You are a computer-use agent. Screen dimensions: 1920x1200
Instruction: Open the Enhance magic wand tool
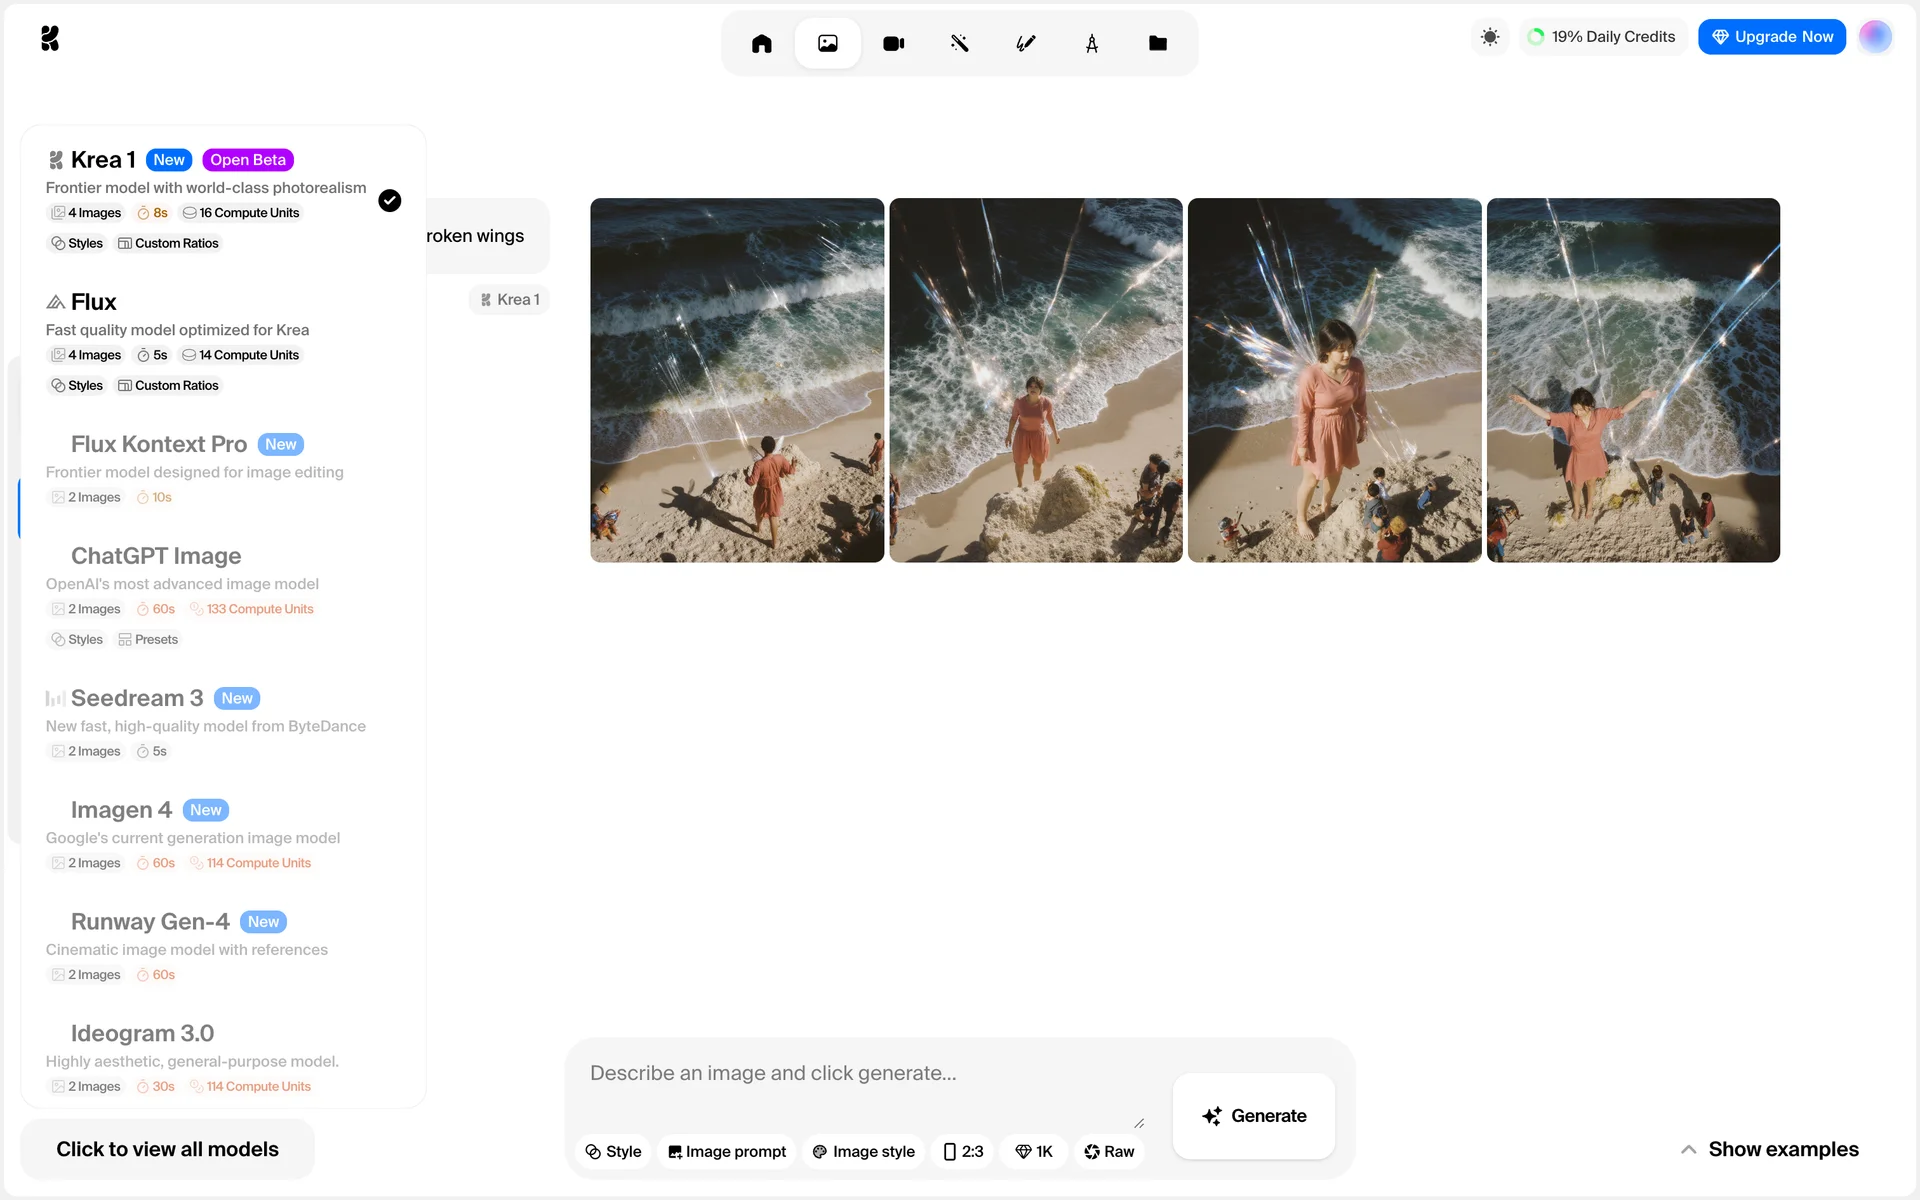(x=959, y=43)
